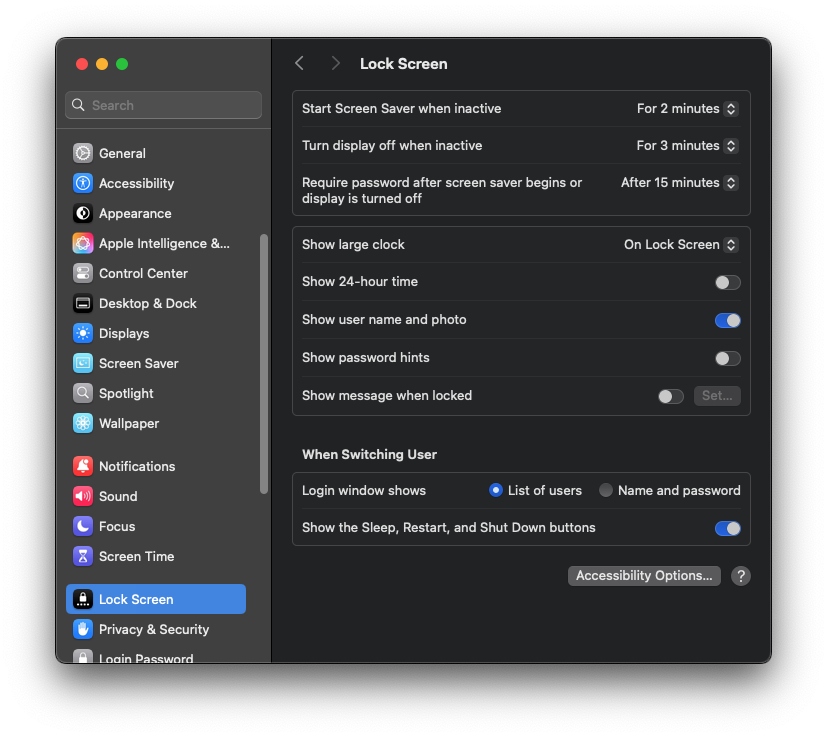
Task: Click the Focus moon icon
Action: (x=83, y=527)
